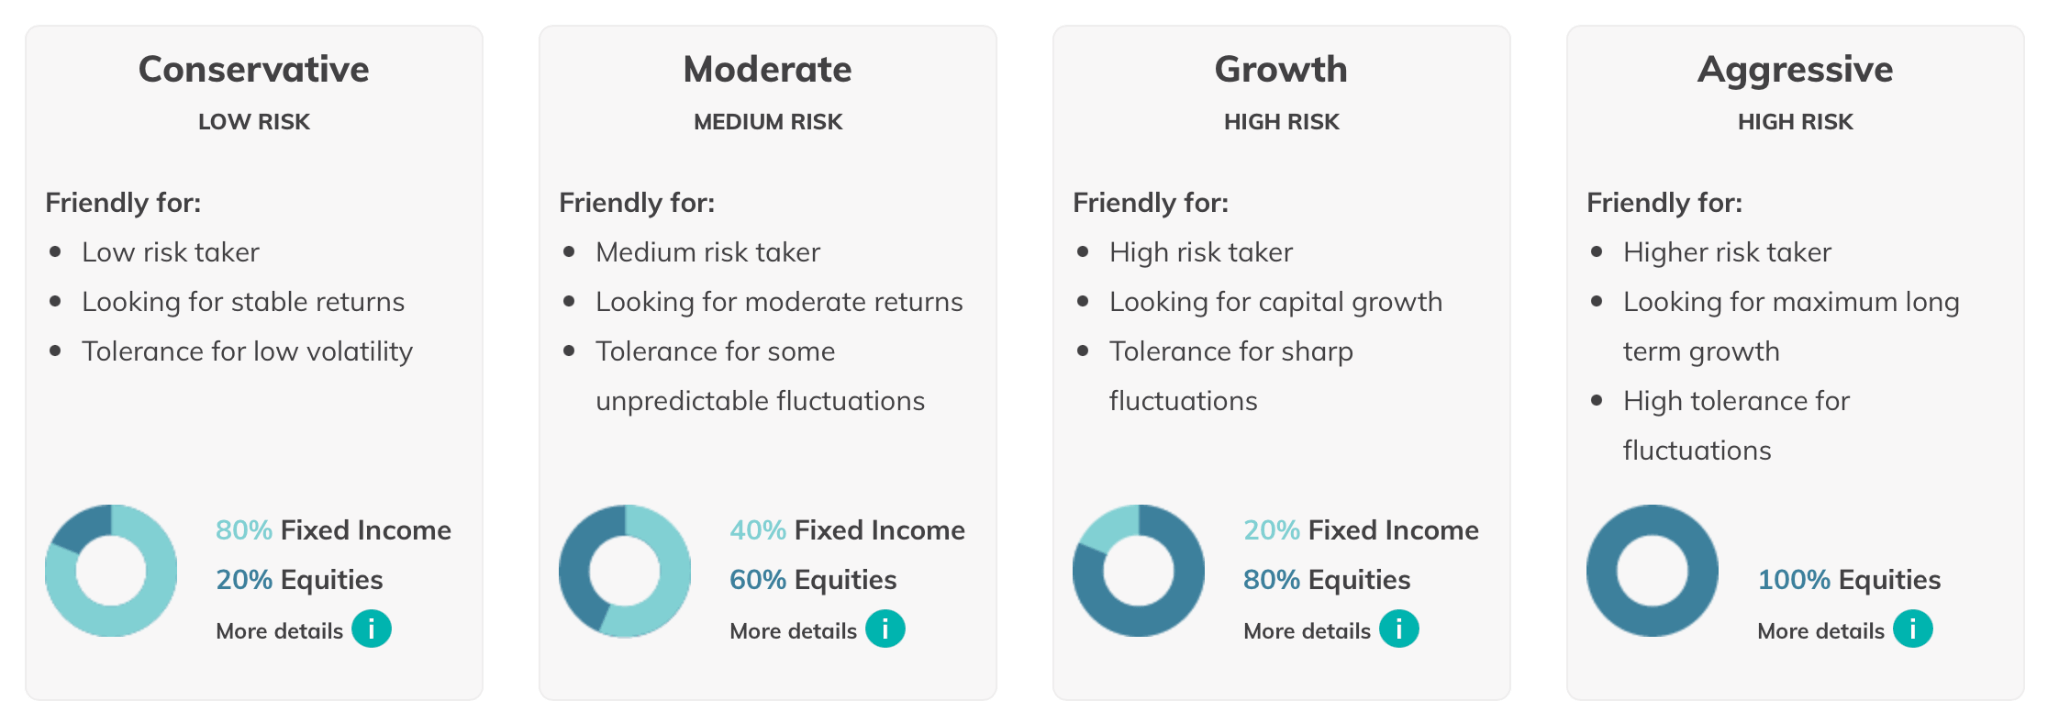This screenshot has height=718, width=2048.
Task: Select the Aggressive heading
Action: pos(1795,70)
